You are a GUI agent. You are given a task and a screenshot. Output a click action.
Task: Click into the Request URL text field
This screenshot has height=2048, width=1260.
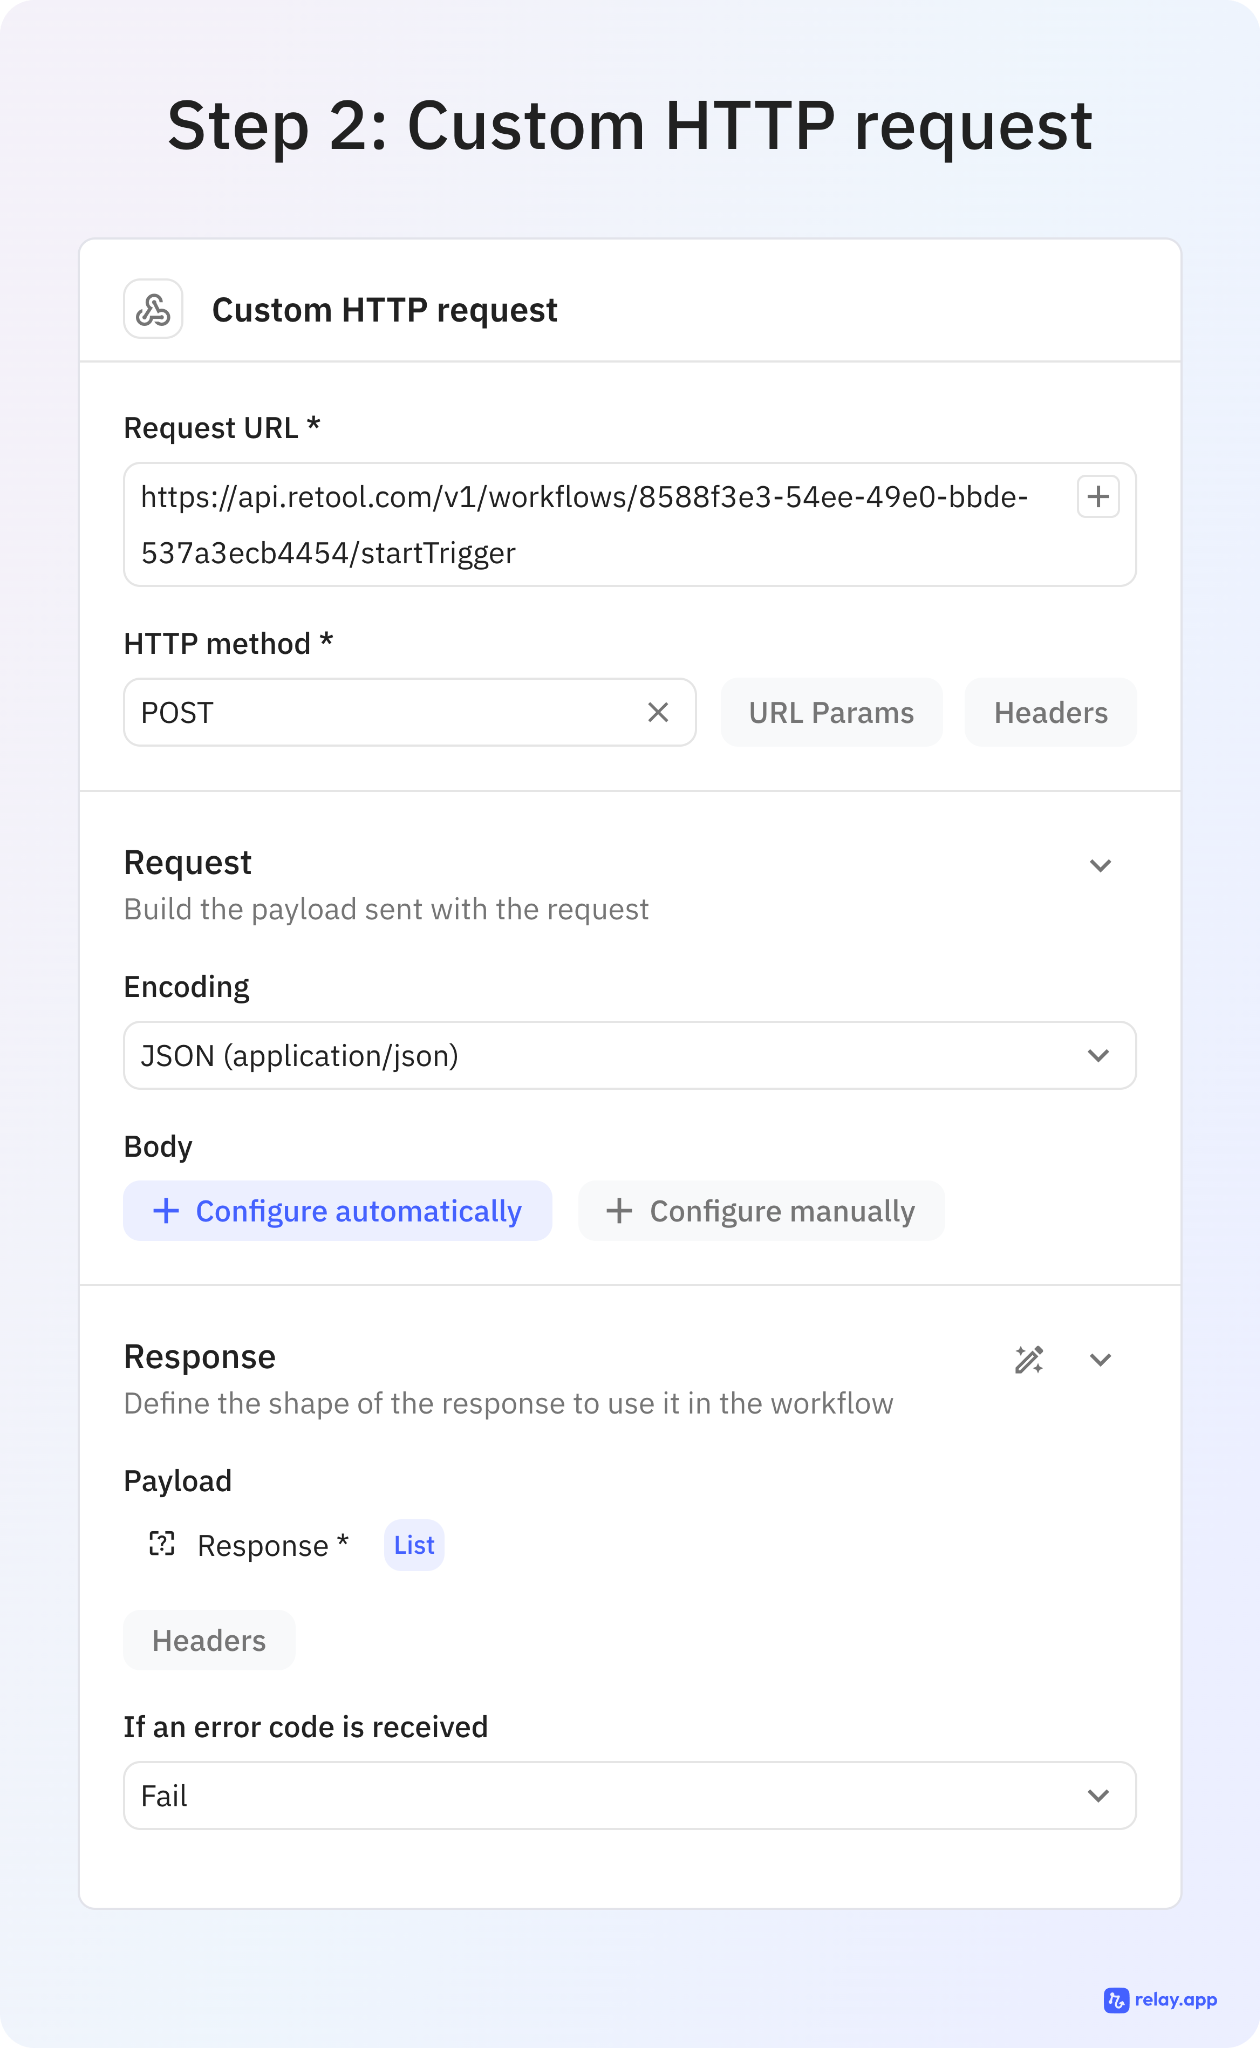click(600, 525)
